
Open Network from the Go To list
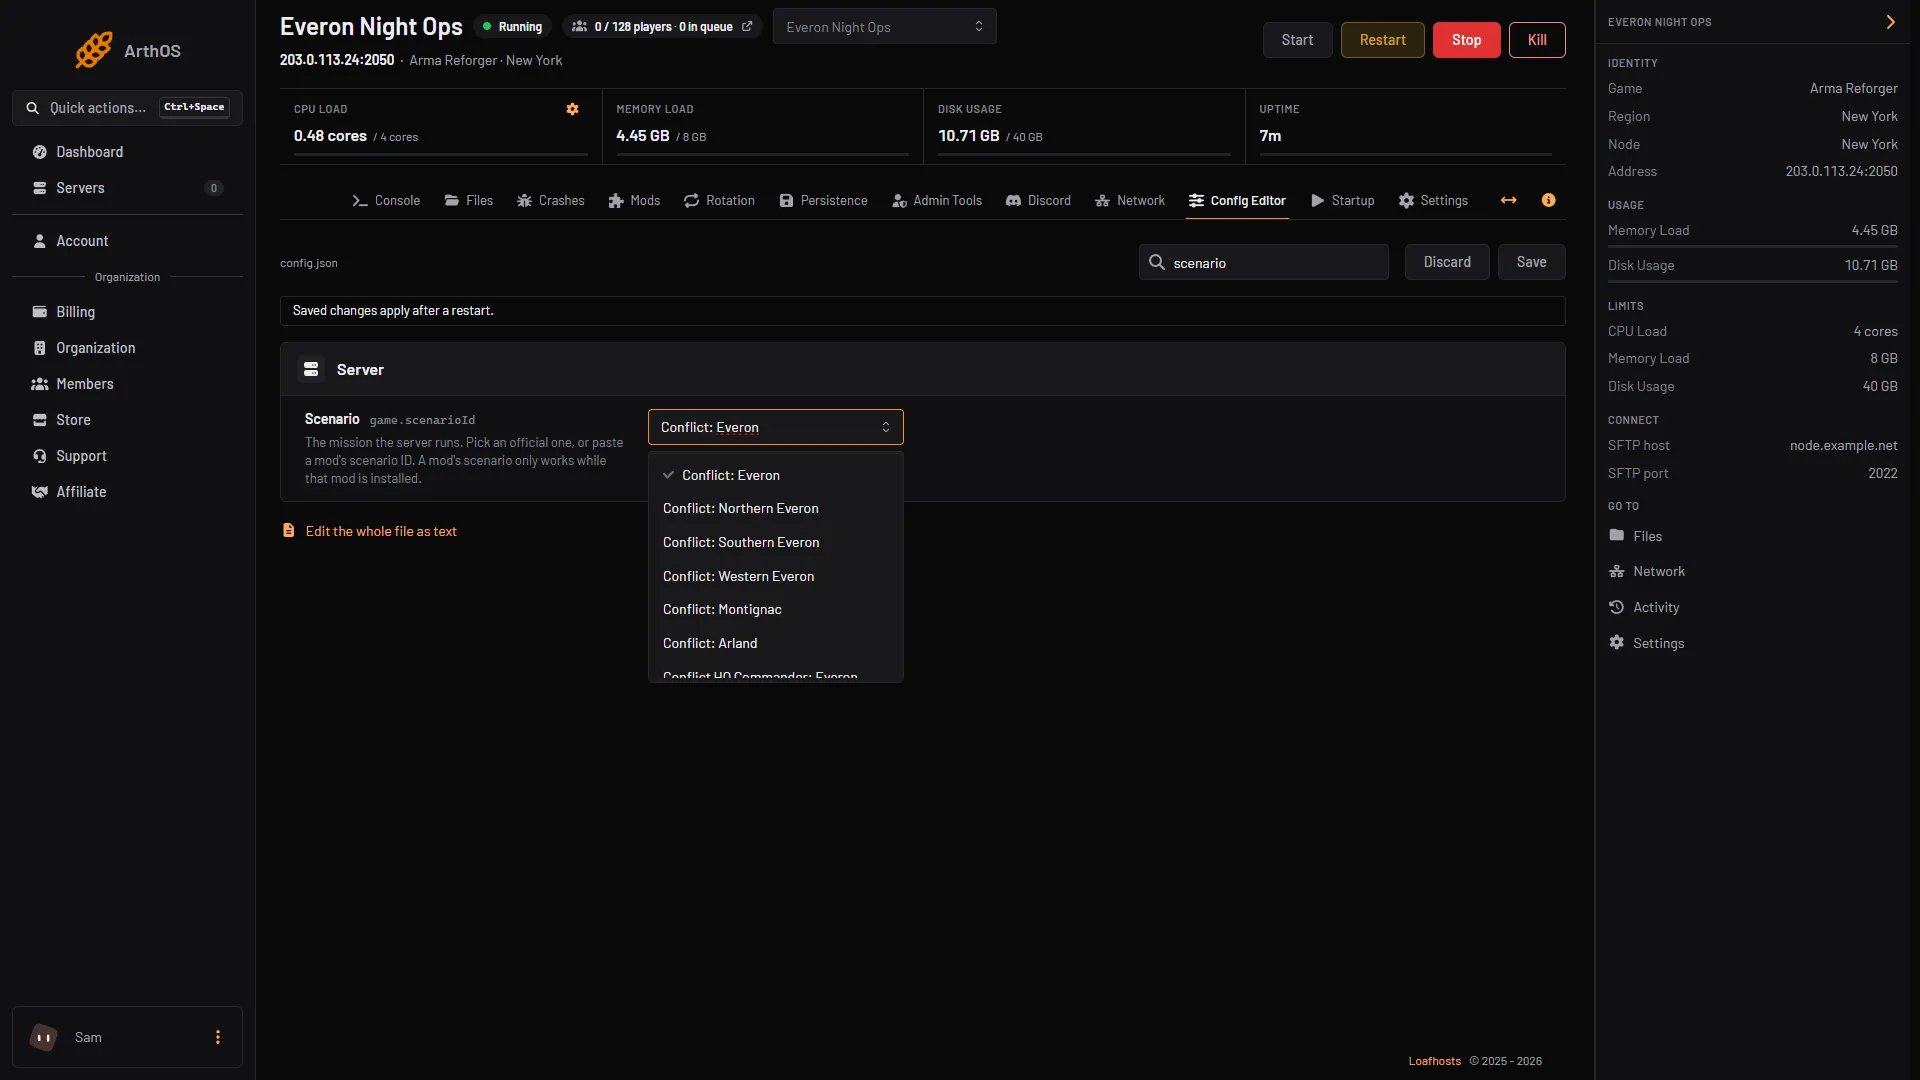tap(1646, 571)
